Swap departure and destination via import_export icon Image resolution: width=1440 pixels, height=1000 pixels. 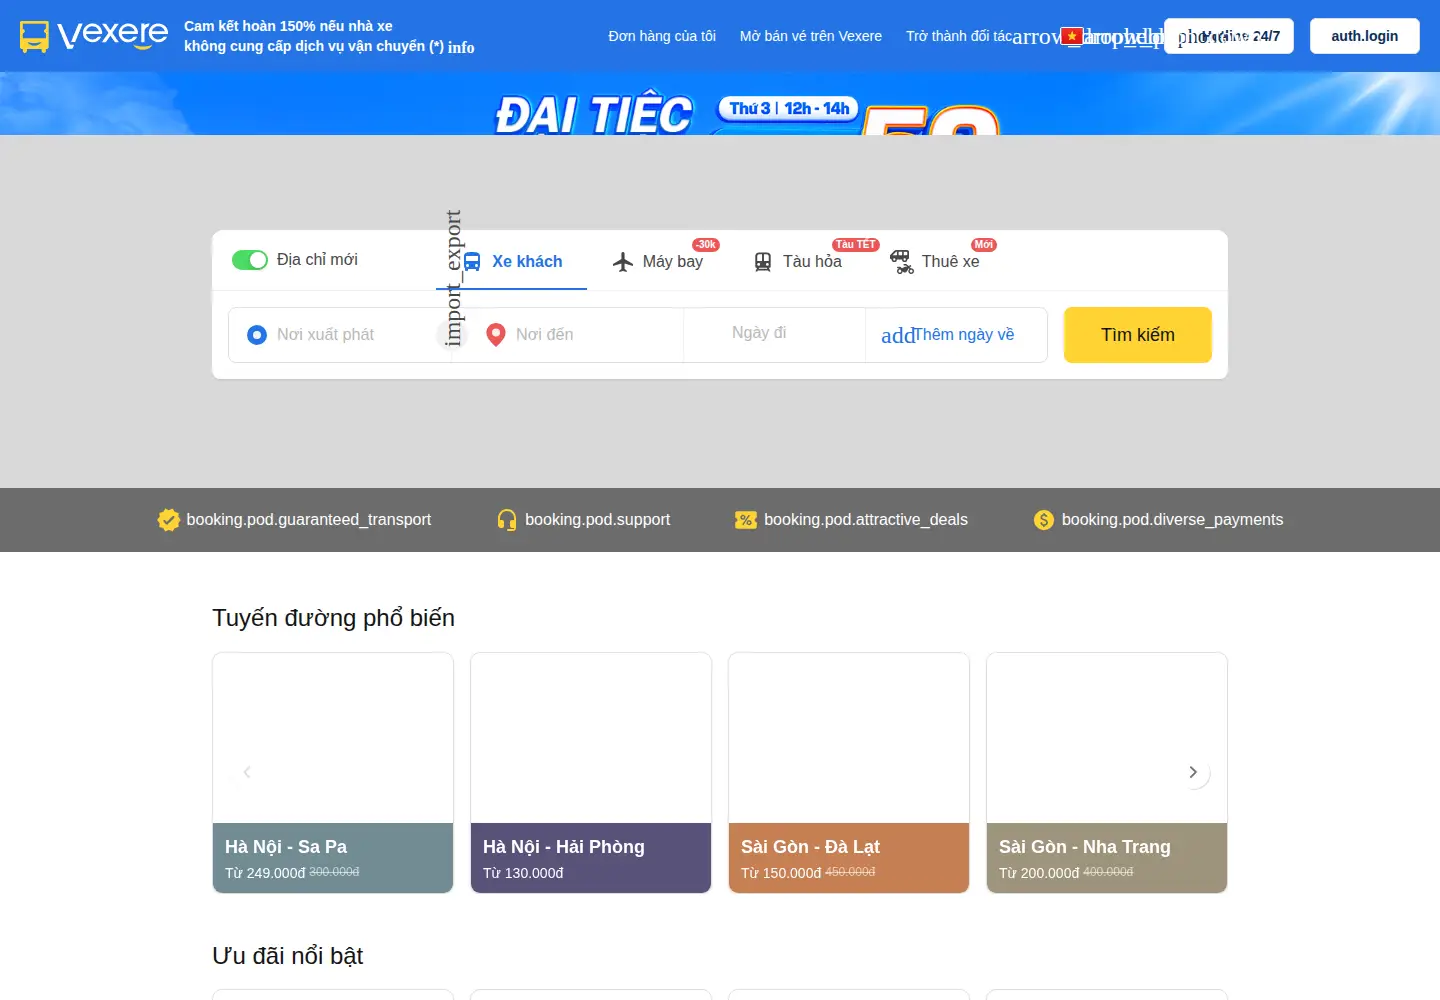[x=453, y=335]
